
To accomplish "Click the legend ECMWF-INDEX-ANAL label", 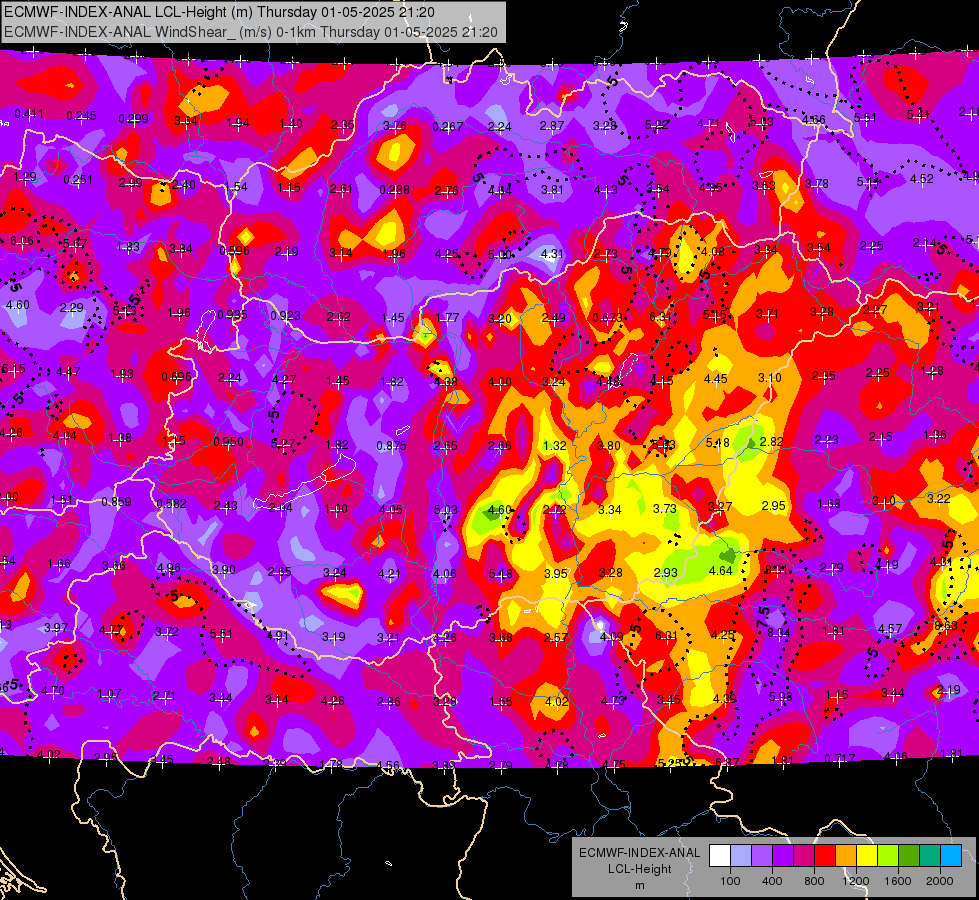I will point(639,853).
